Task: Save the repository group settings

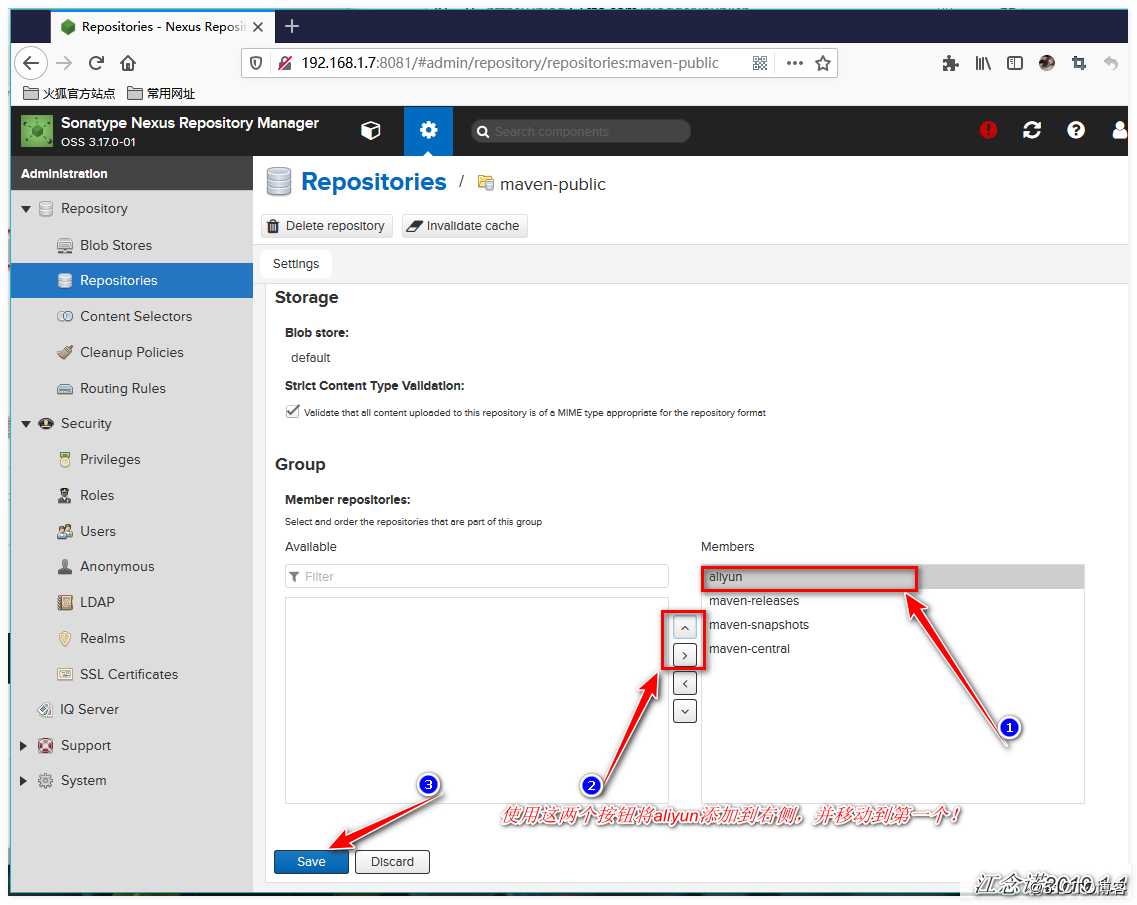Action: (311, 862)
